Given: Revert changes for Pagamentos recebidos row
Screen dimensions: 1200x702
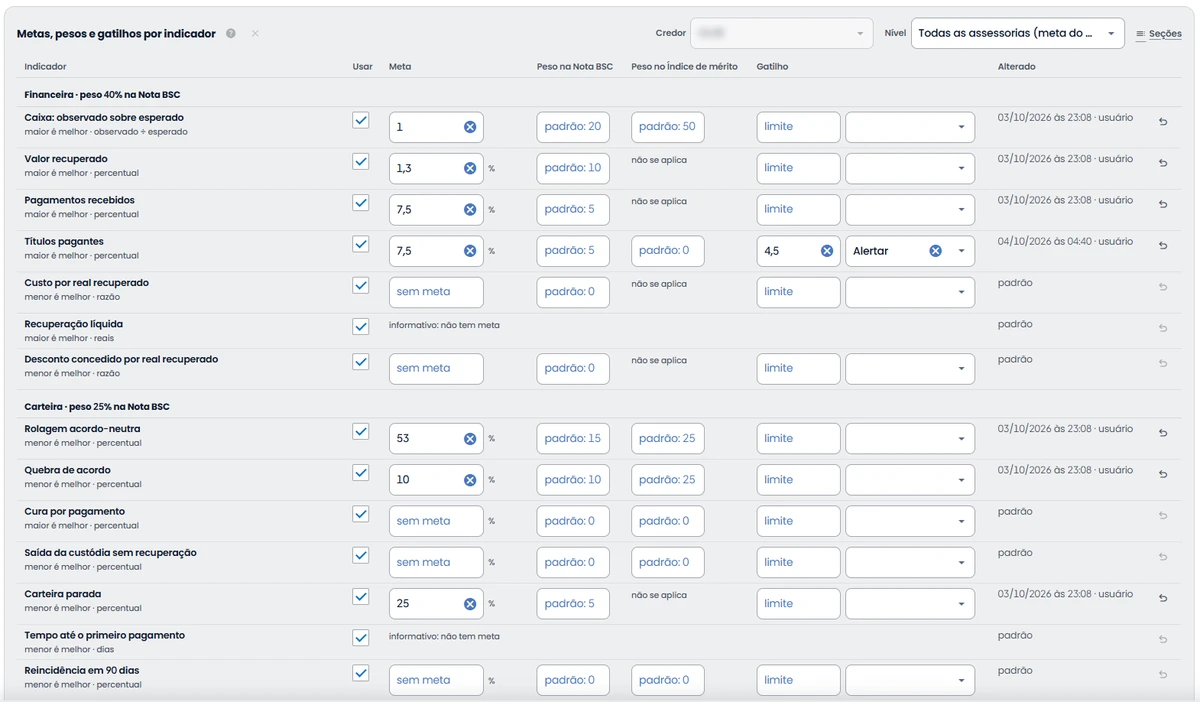Looking at the screenshot, I should (x=1163, y=204).
